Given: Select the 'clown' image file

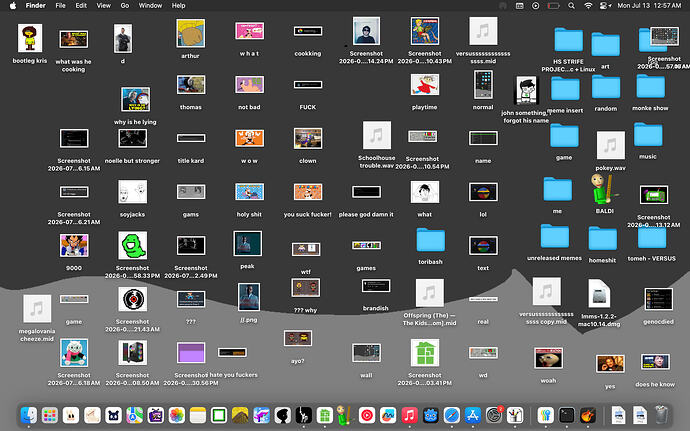Looking at the screenshot, I should coord(308,139).
